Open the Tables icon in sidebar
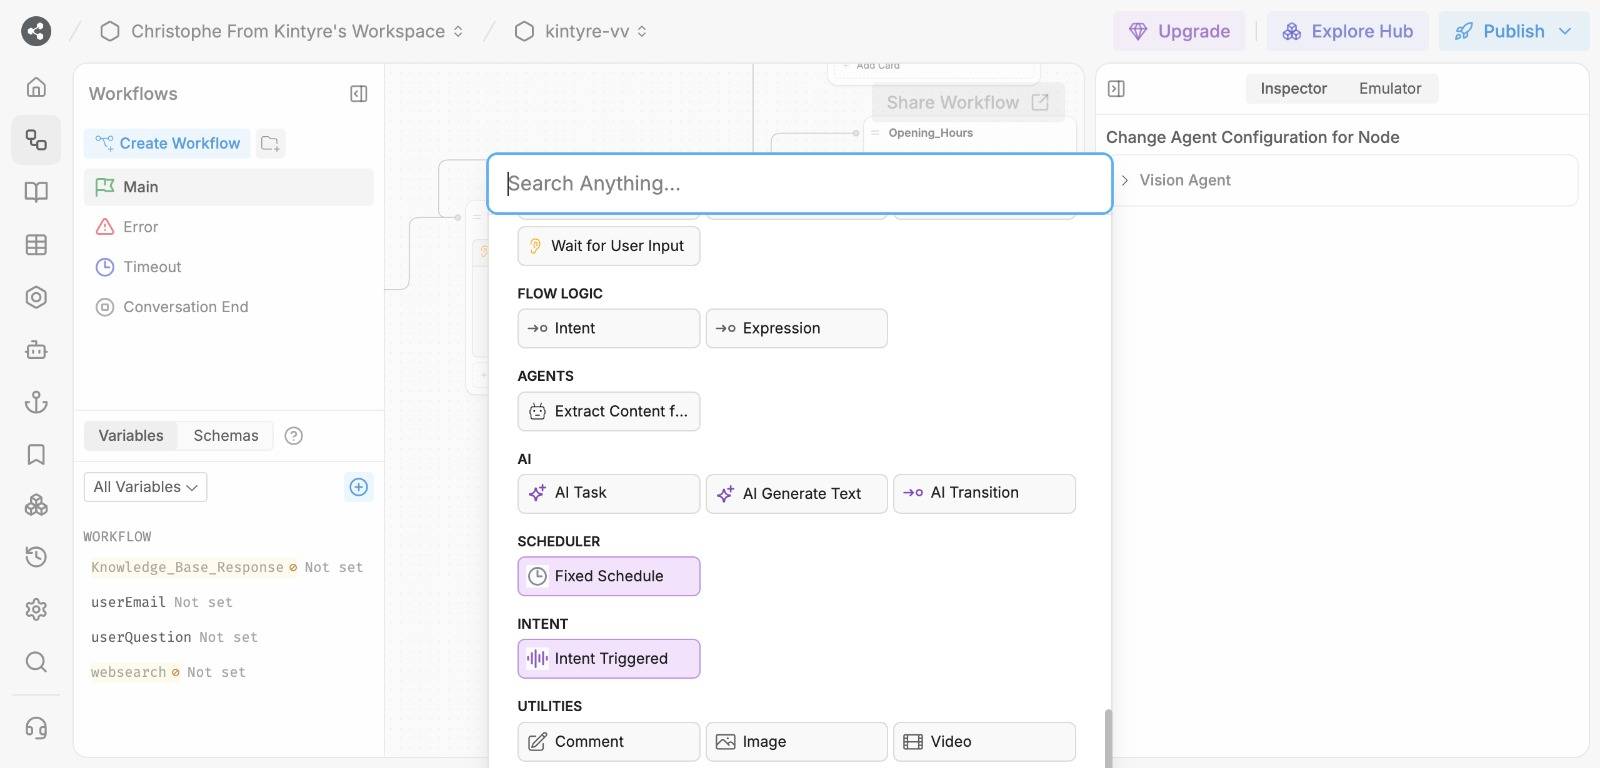The width and height of the screenshot is (1600, 768). point(36,245)
